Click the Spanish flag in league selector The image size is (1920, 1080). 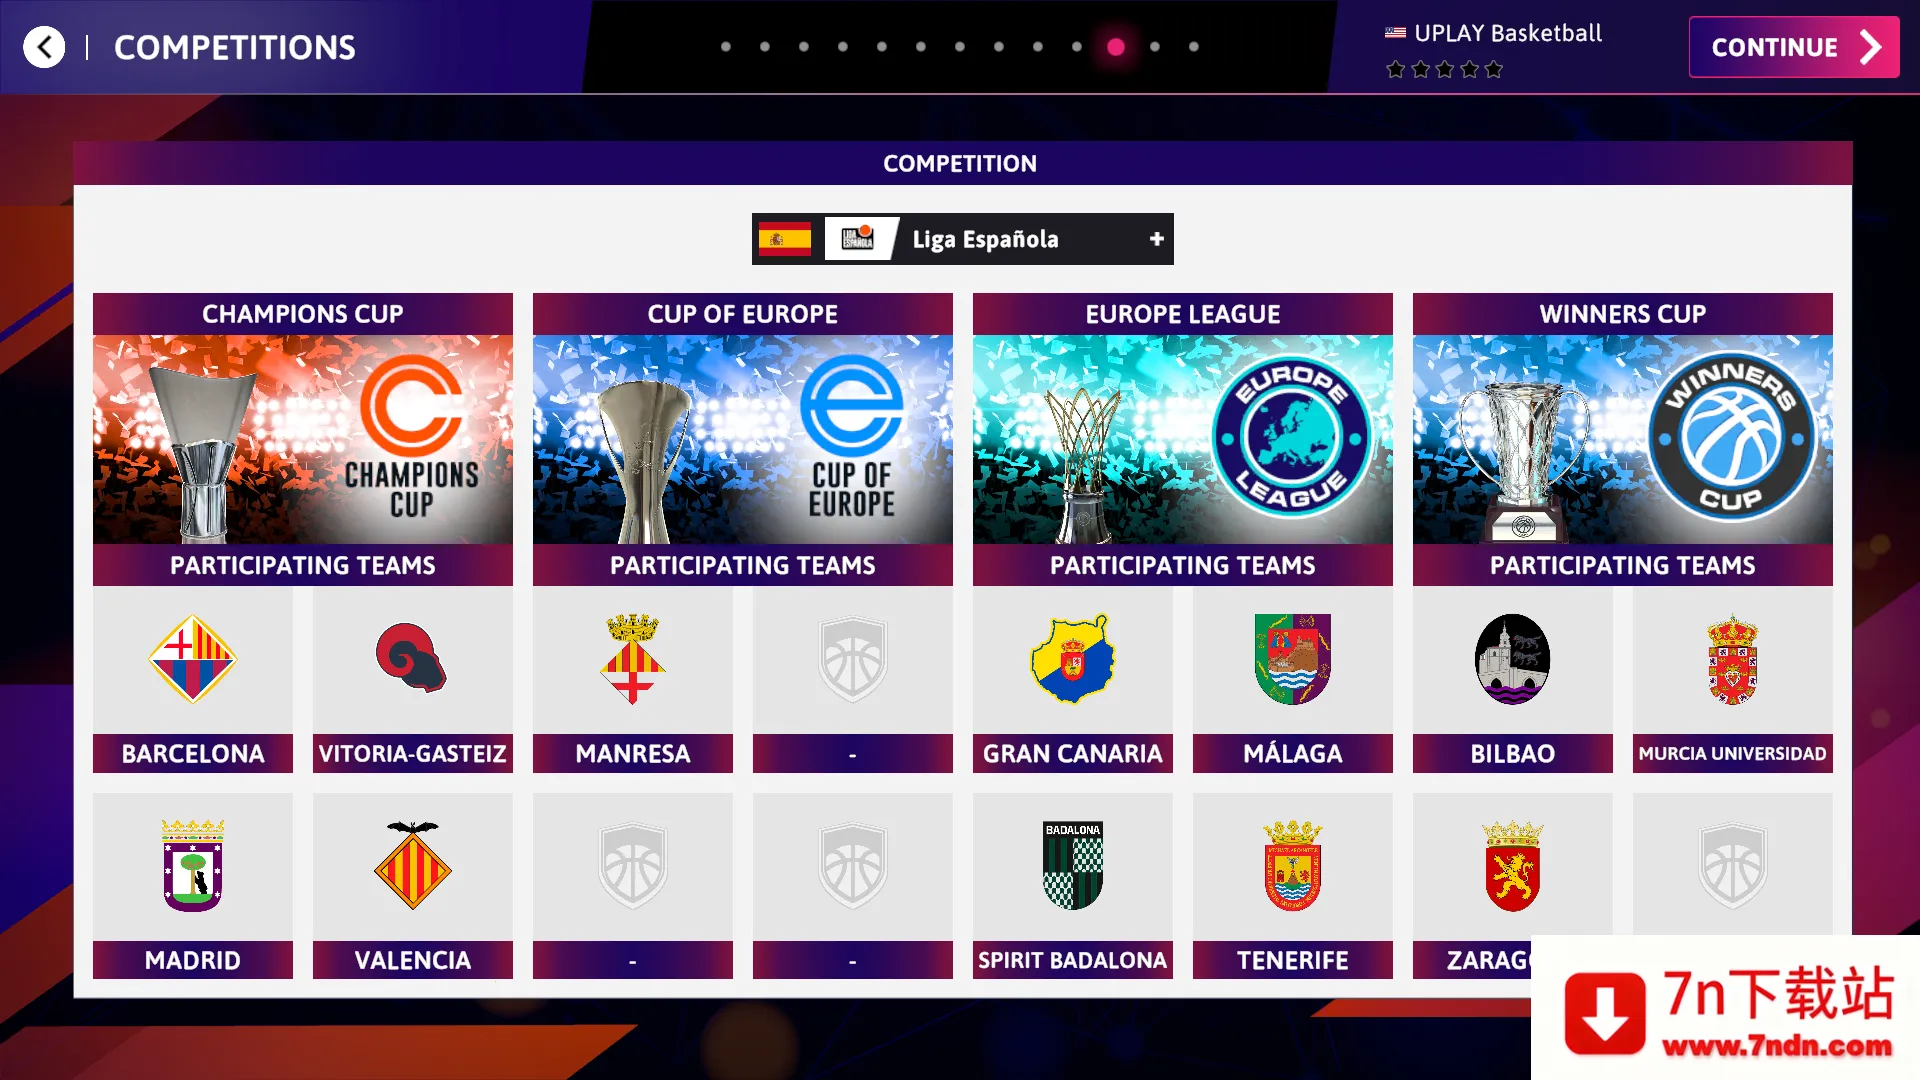(x=785, y=239)
